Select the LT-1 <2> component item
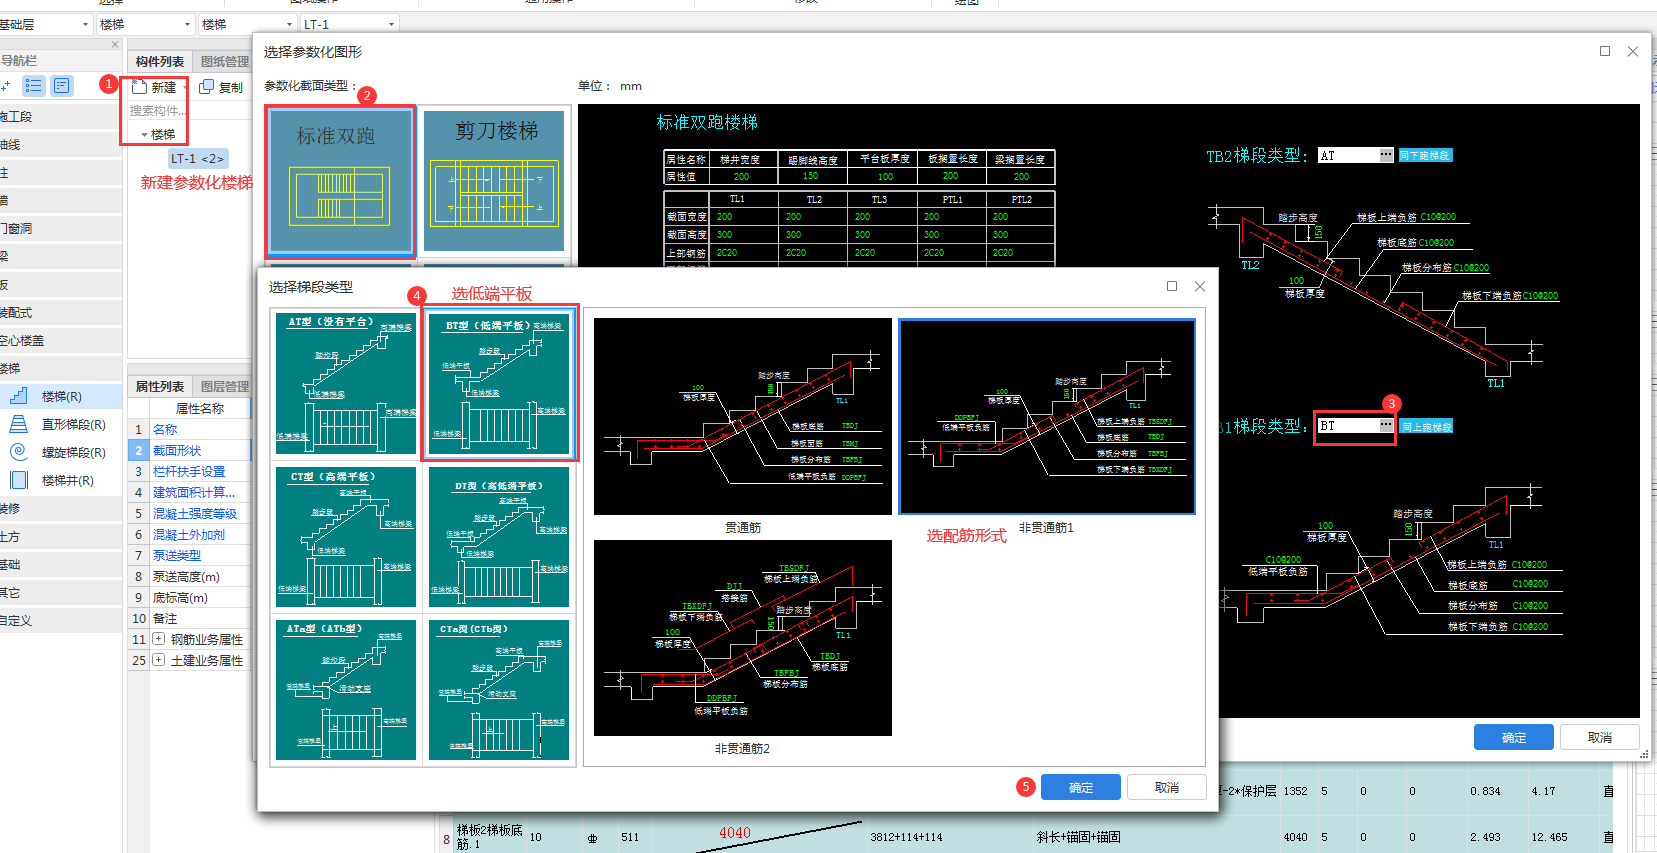1657x853 pixels. tap(197, 158)
